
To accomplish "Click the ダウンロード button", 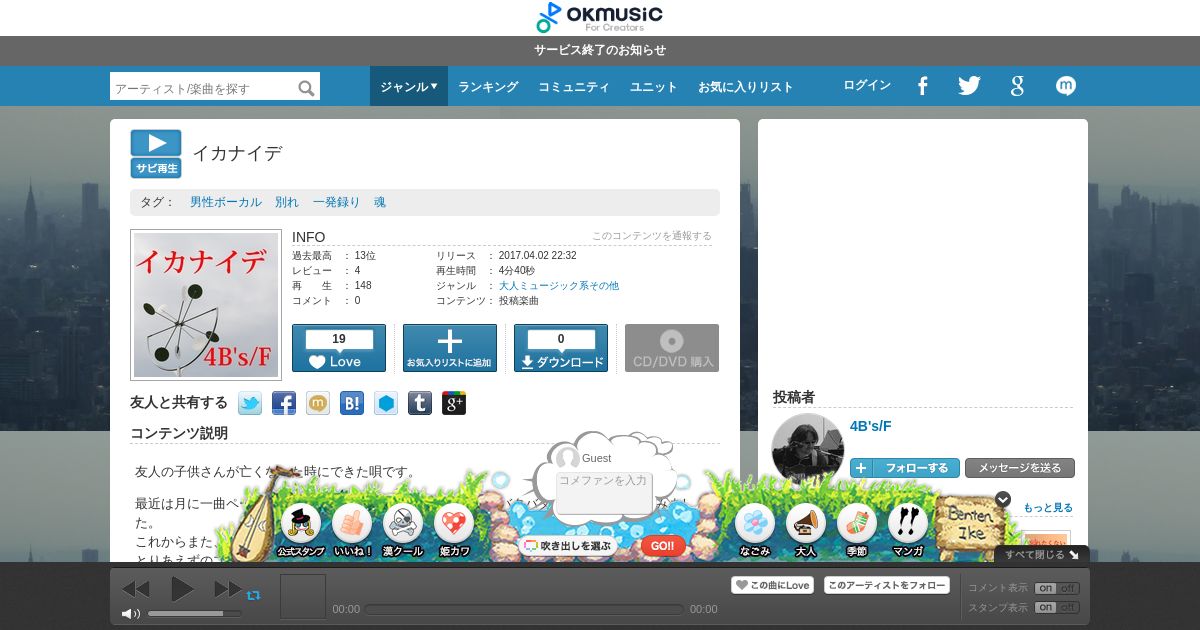I will coord(561,348).
